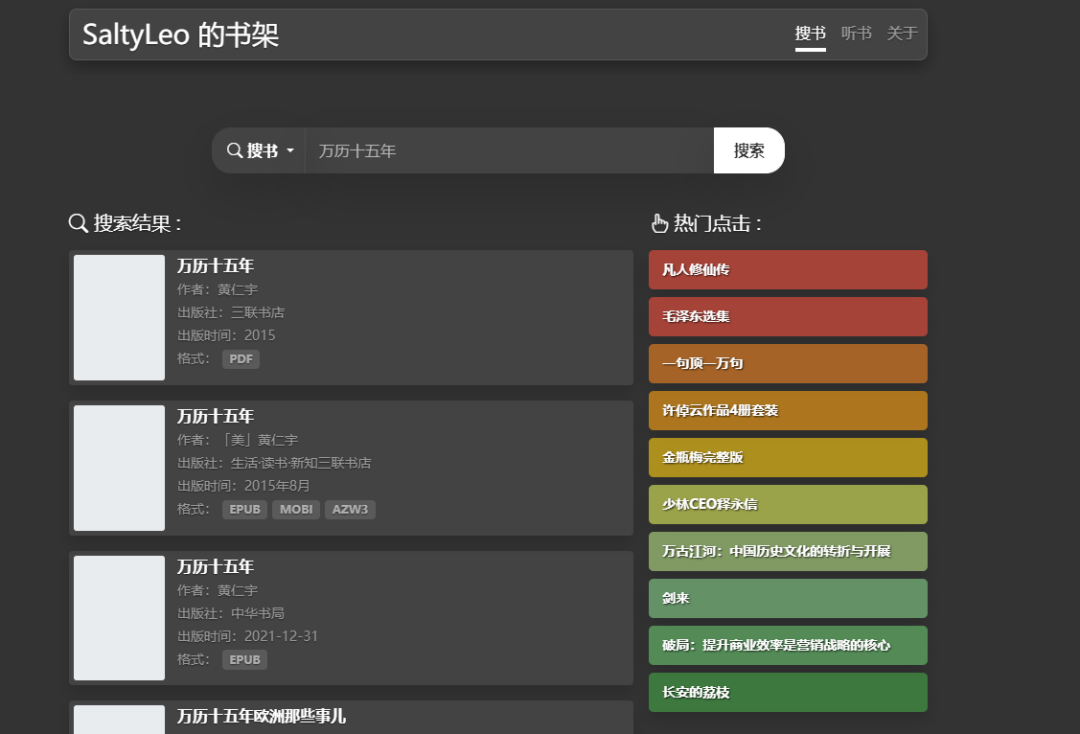This screenshot has width=1080, height=734.
Task: Select the PDF format badge
Action: tap(241, 359)
